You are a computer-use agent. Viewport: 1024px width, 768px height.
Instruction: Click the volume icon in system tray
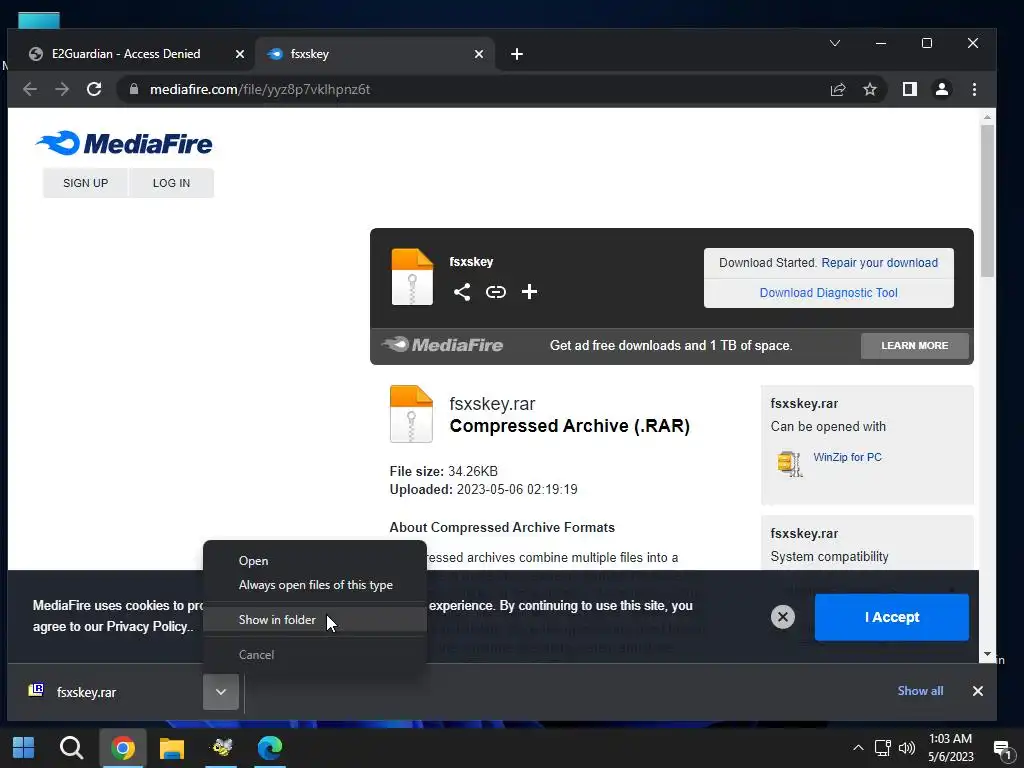pyautogui.click(x=906, y=748)
